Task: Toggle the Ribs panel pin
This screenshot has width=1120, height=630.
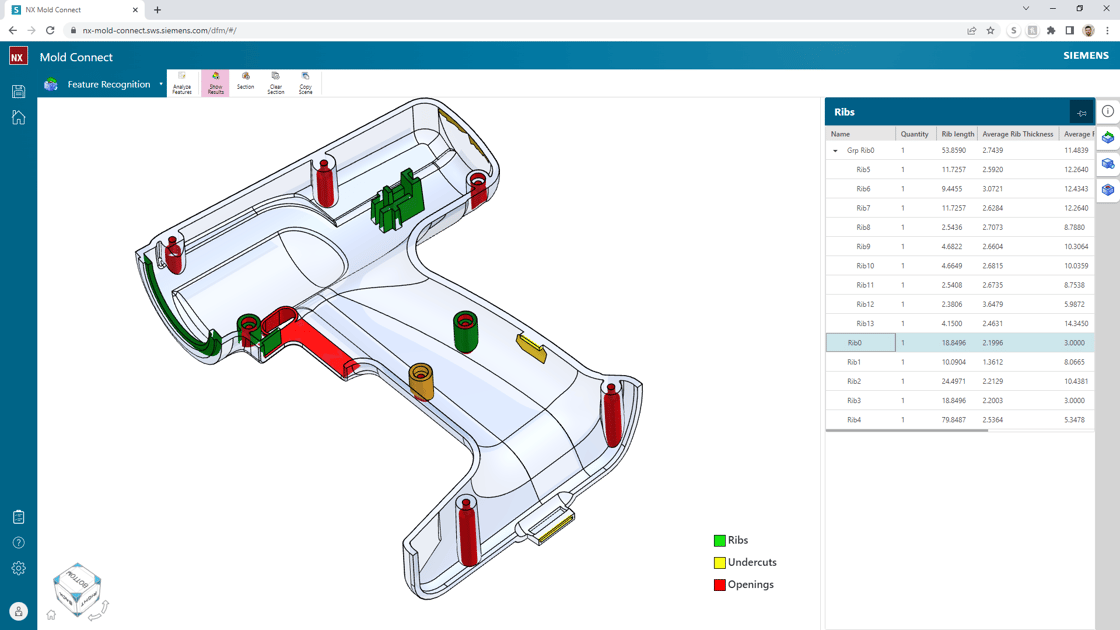Action: coord(1081,113)
